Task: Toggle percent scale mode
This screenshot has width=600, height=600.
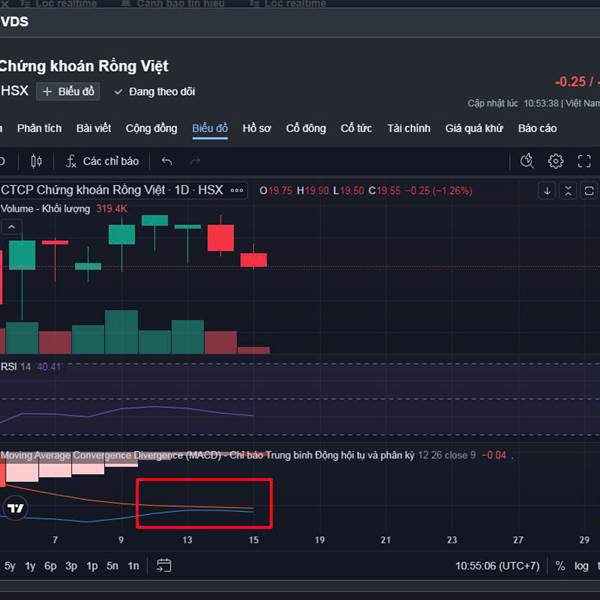Action: pos(560,566)
